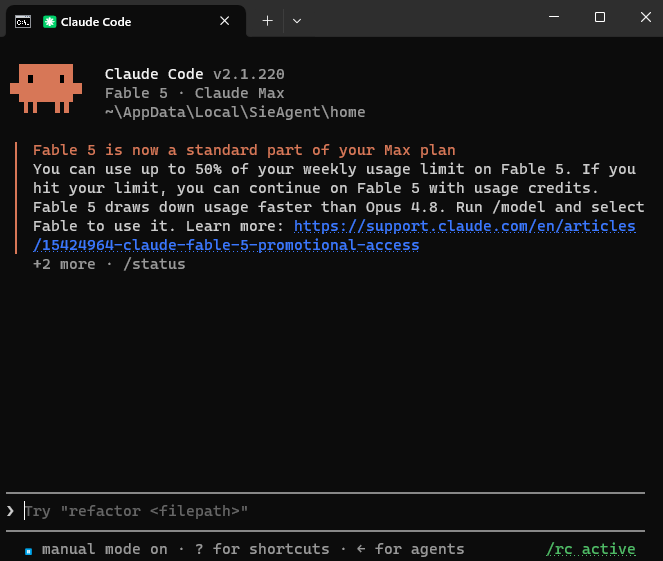
Task: Open the support.claude.com articles link
Action: [x=465, y=226]
